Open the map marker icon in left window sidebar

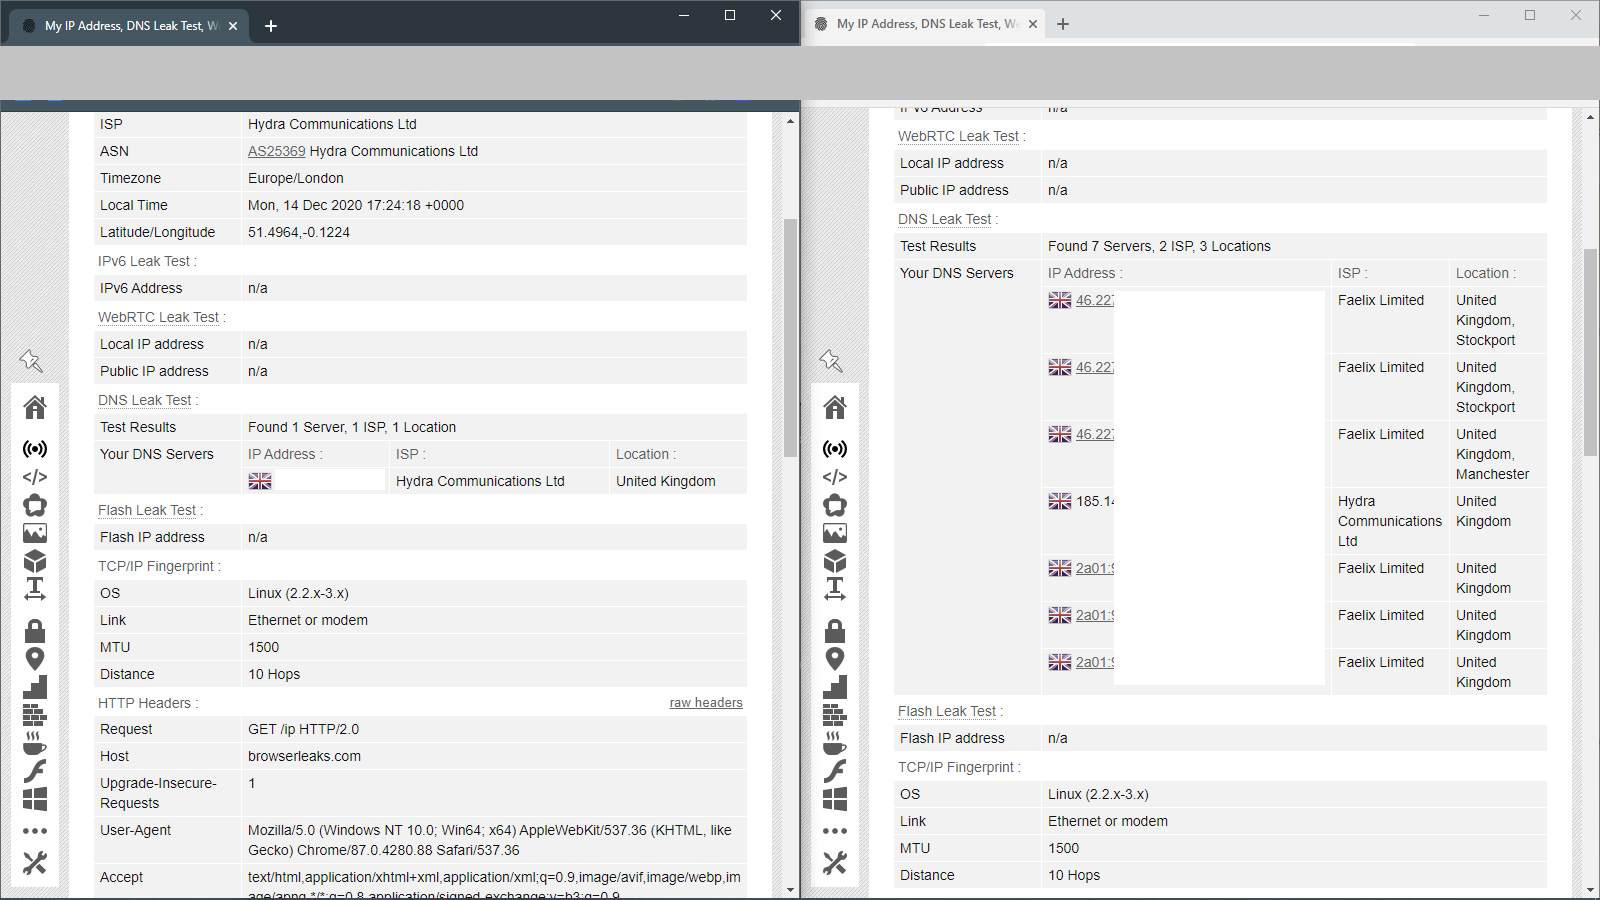pos(35,659)
